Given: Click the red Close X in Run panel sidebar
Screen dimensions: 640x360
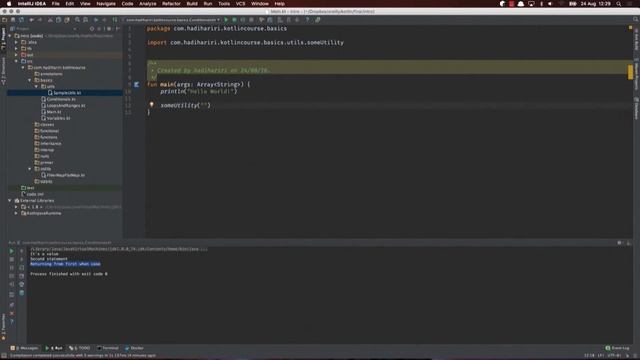Looking at the screenshot, I should 11,313.
